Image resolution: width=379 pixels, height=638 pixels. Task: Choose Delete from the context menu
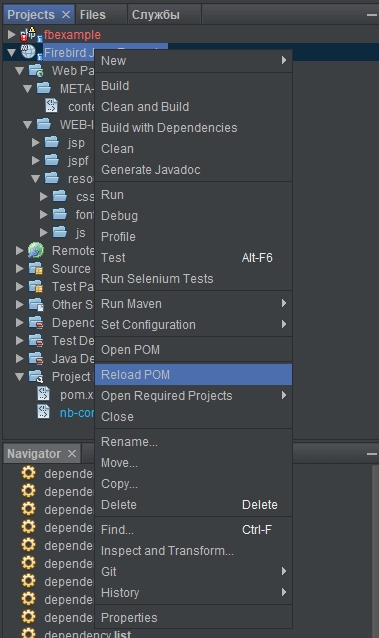193,505
